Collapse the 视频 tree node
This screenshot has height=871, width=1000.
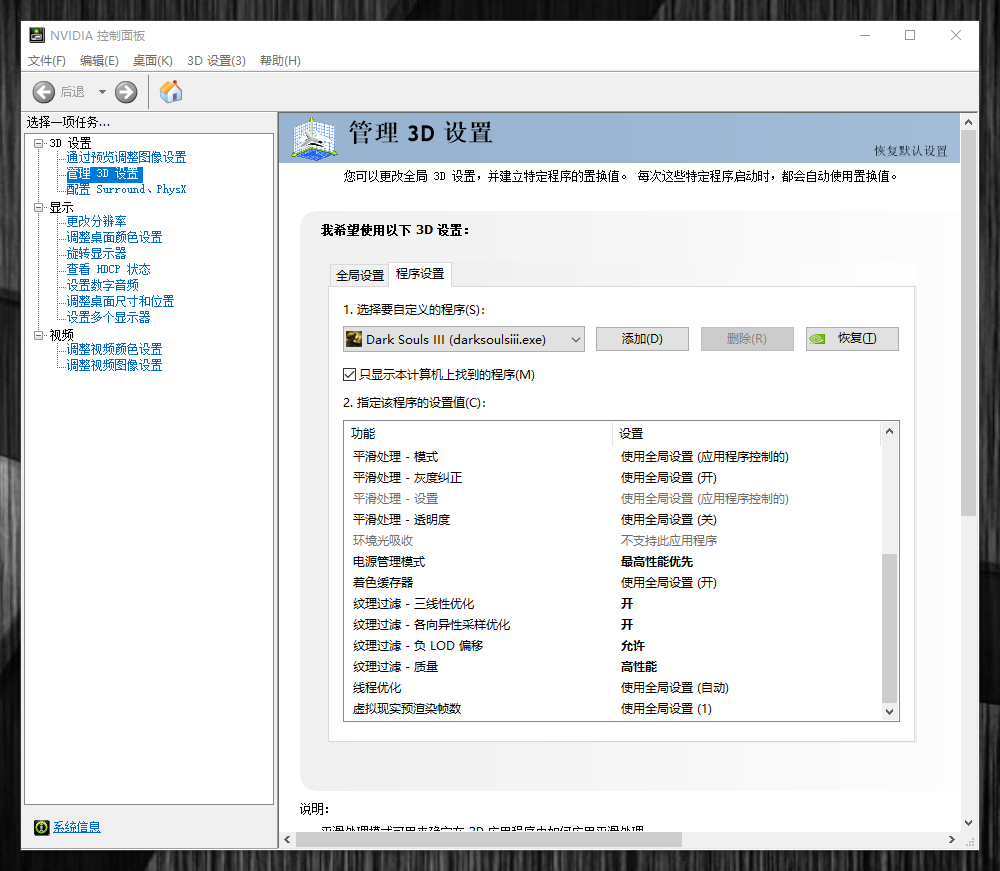pos(38,335)
